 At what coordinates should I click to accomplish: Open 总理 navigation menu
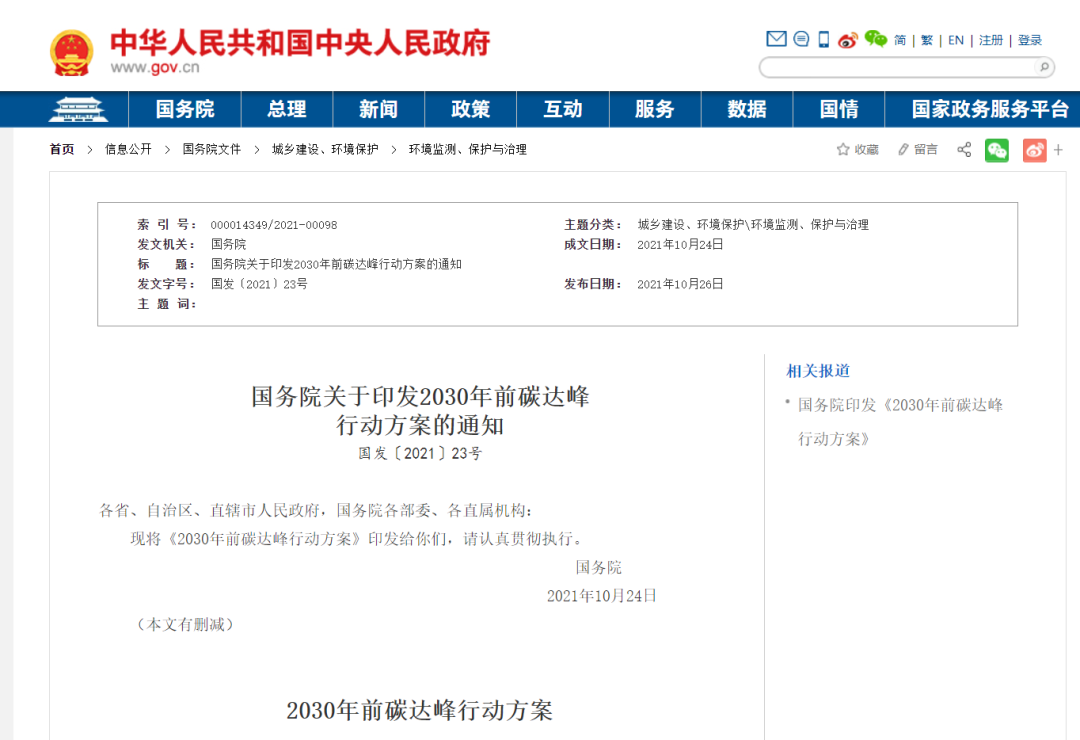click(287, 109)
